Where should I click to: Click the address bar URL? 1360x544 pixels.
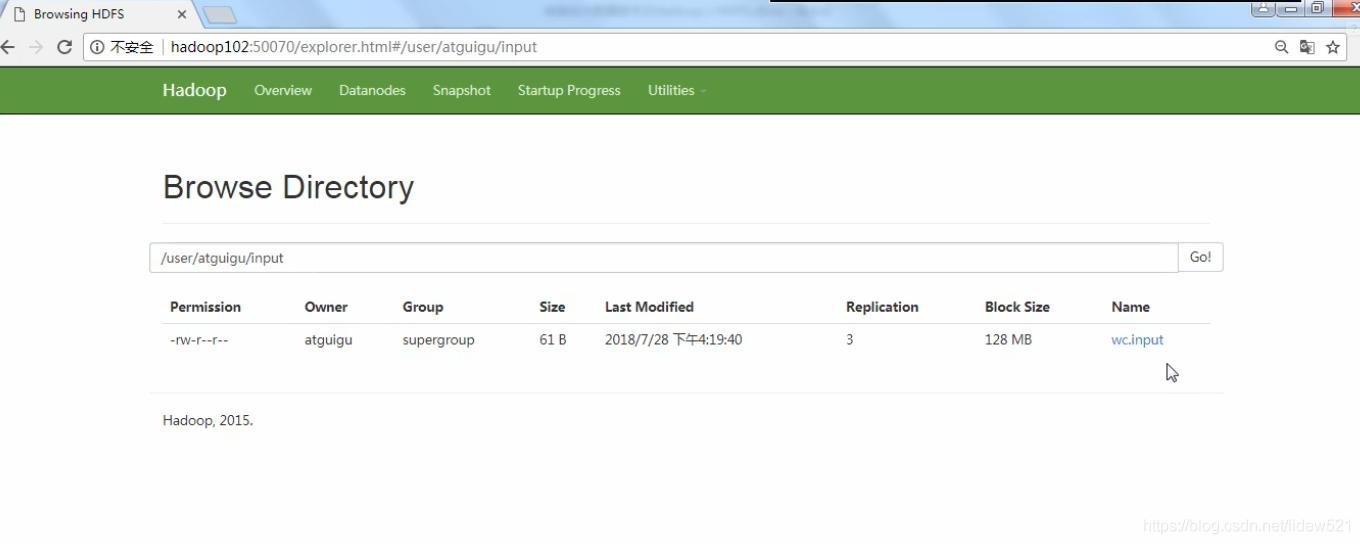point(354,47)
